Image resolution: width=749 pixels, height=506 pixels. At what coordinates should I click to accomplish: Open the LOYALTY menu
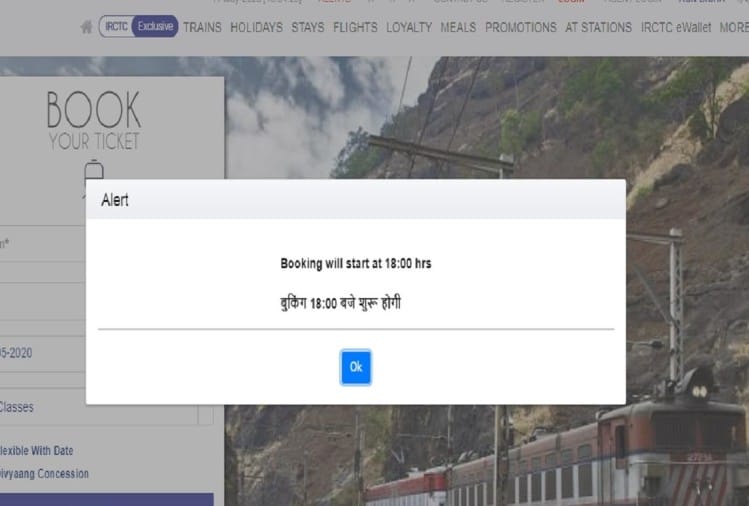pos(409,27)
